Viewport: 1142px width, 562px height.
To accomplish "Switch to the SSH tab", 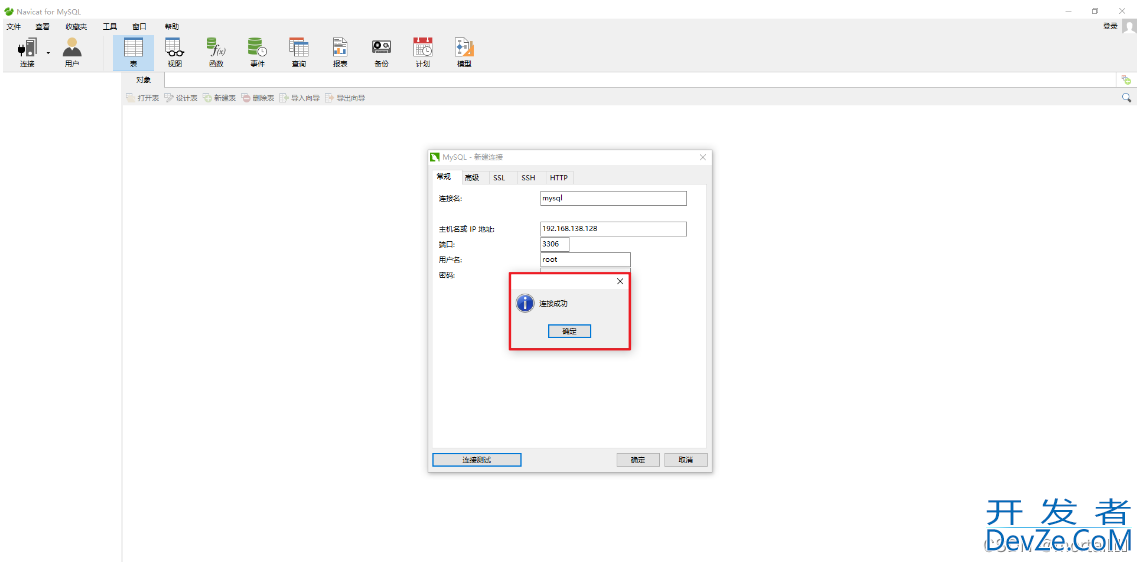I will point(528,178).
